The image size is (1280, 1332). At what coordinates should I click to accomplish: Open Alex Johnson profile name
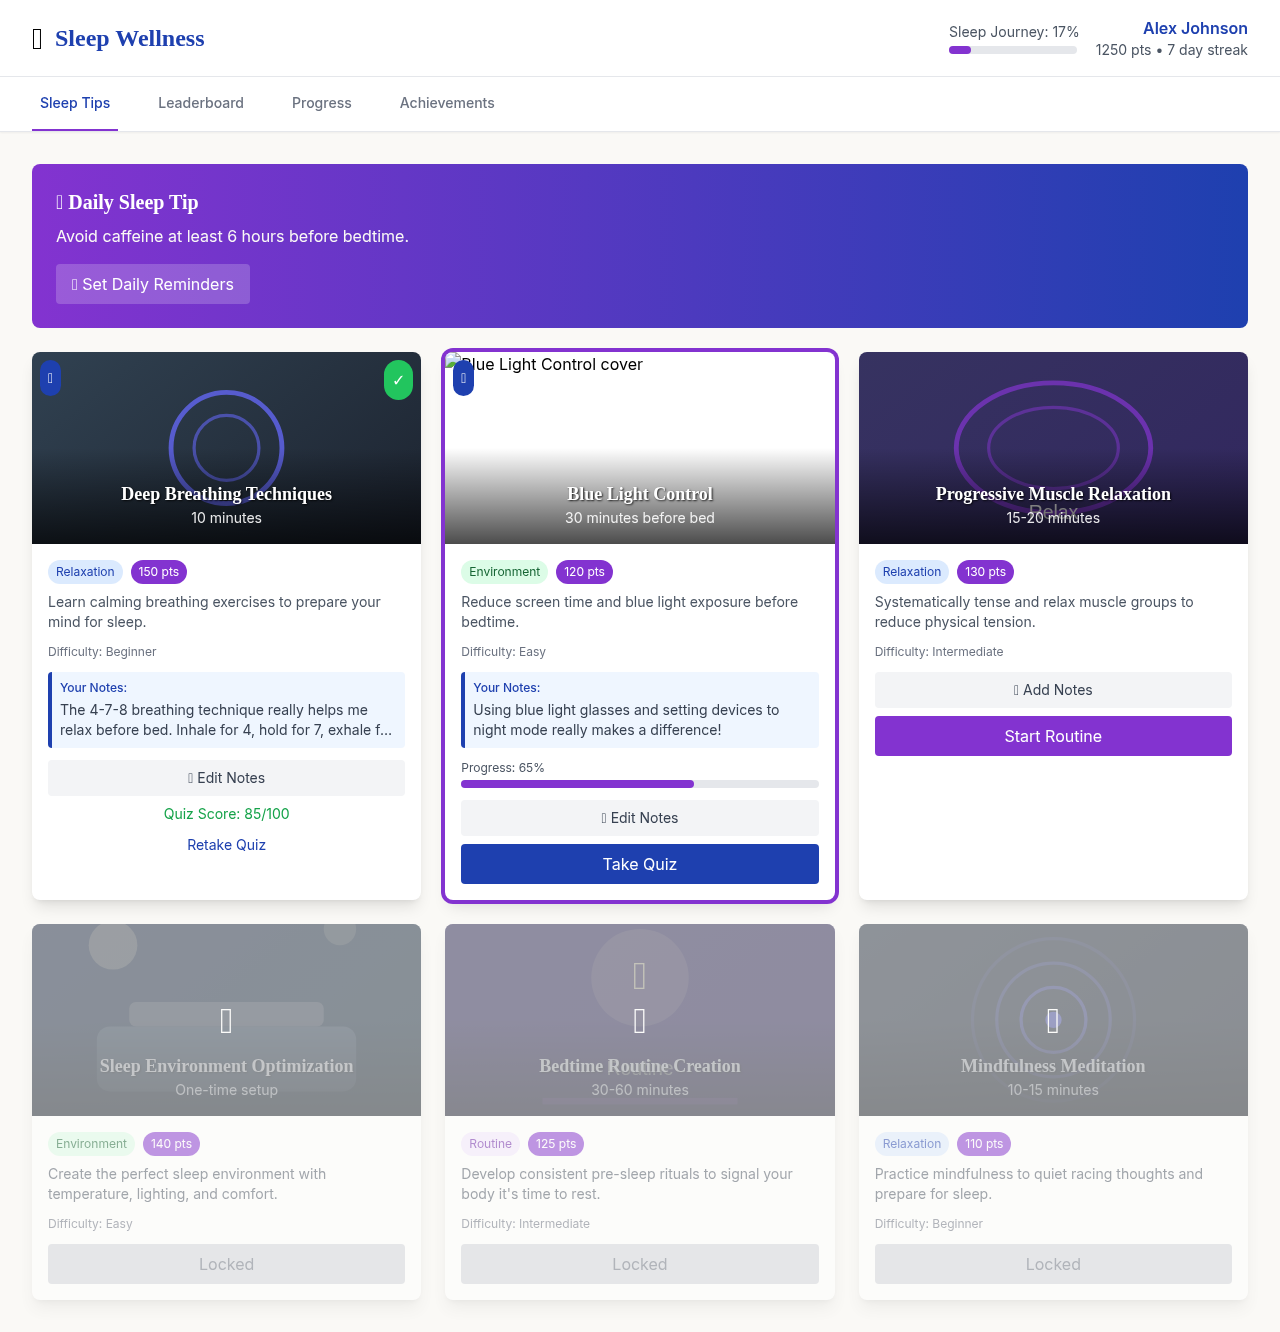pos(1195,28)
